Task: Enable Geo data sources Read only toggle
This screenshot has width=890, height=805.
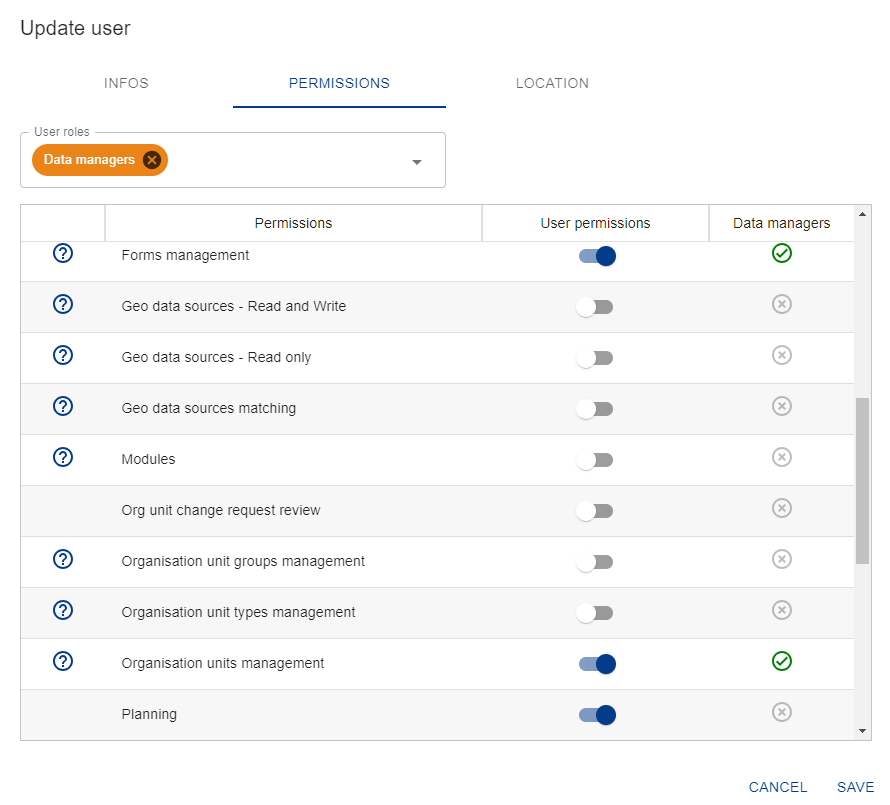Action: pos(595,358)
